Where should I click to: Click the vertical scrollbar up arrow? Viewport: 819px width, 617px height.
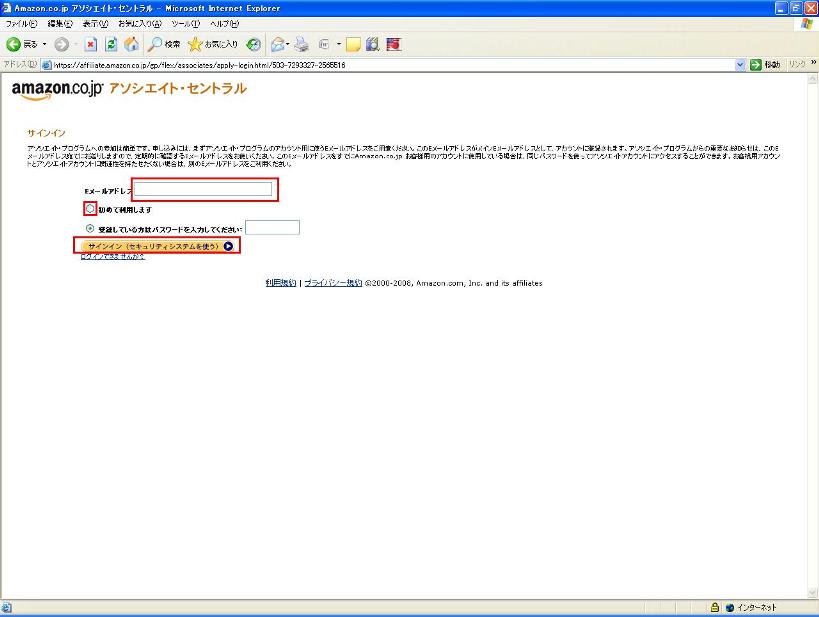click(x=813, y=79)
